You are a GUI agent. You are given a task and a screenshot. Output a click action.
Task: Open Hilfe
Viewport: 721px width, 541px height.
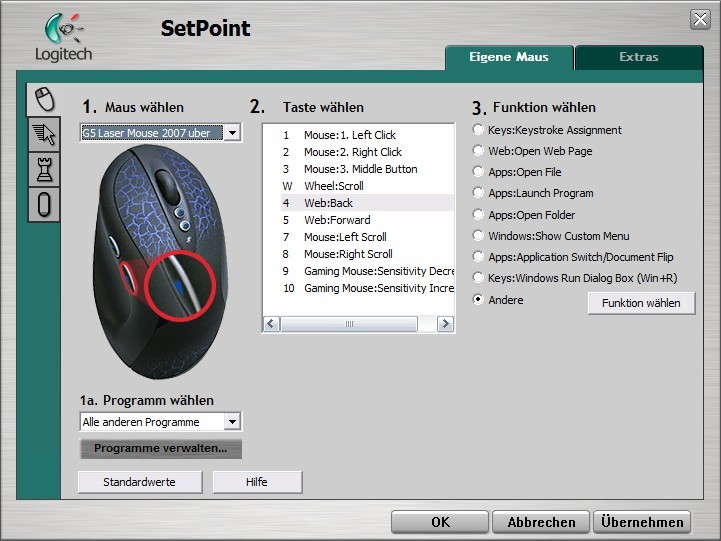pyautogui.click(x=257, y=482)
